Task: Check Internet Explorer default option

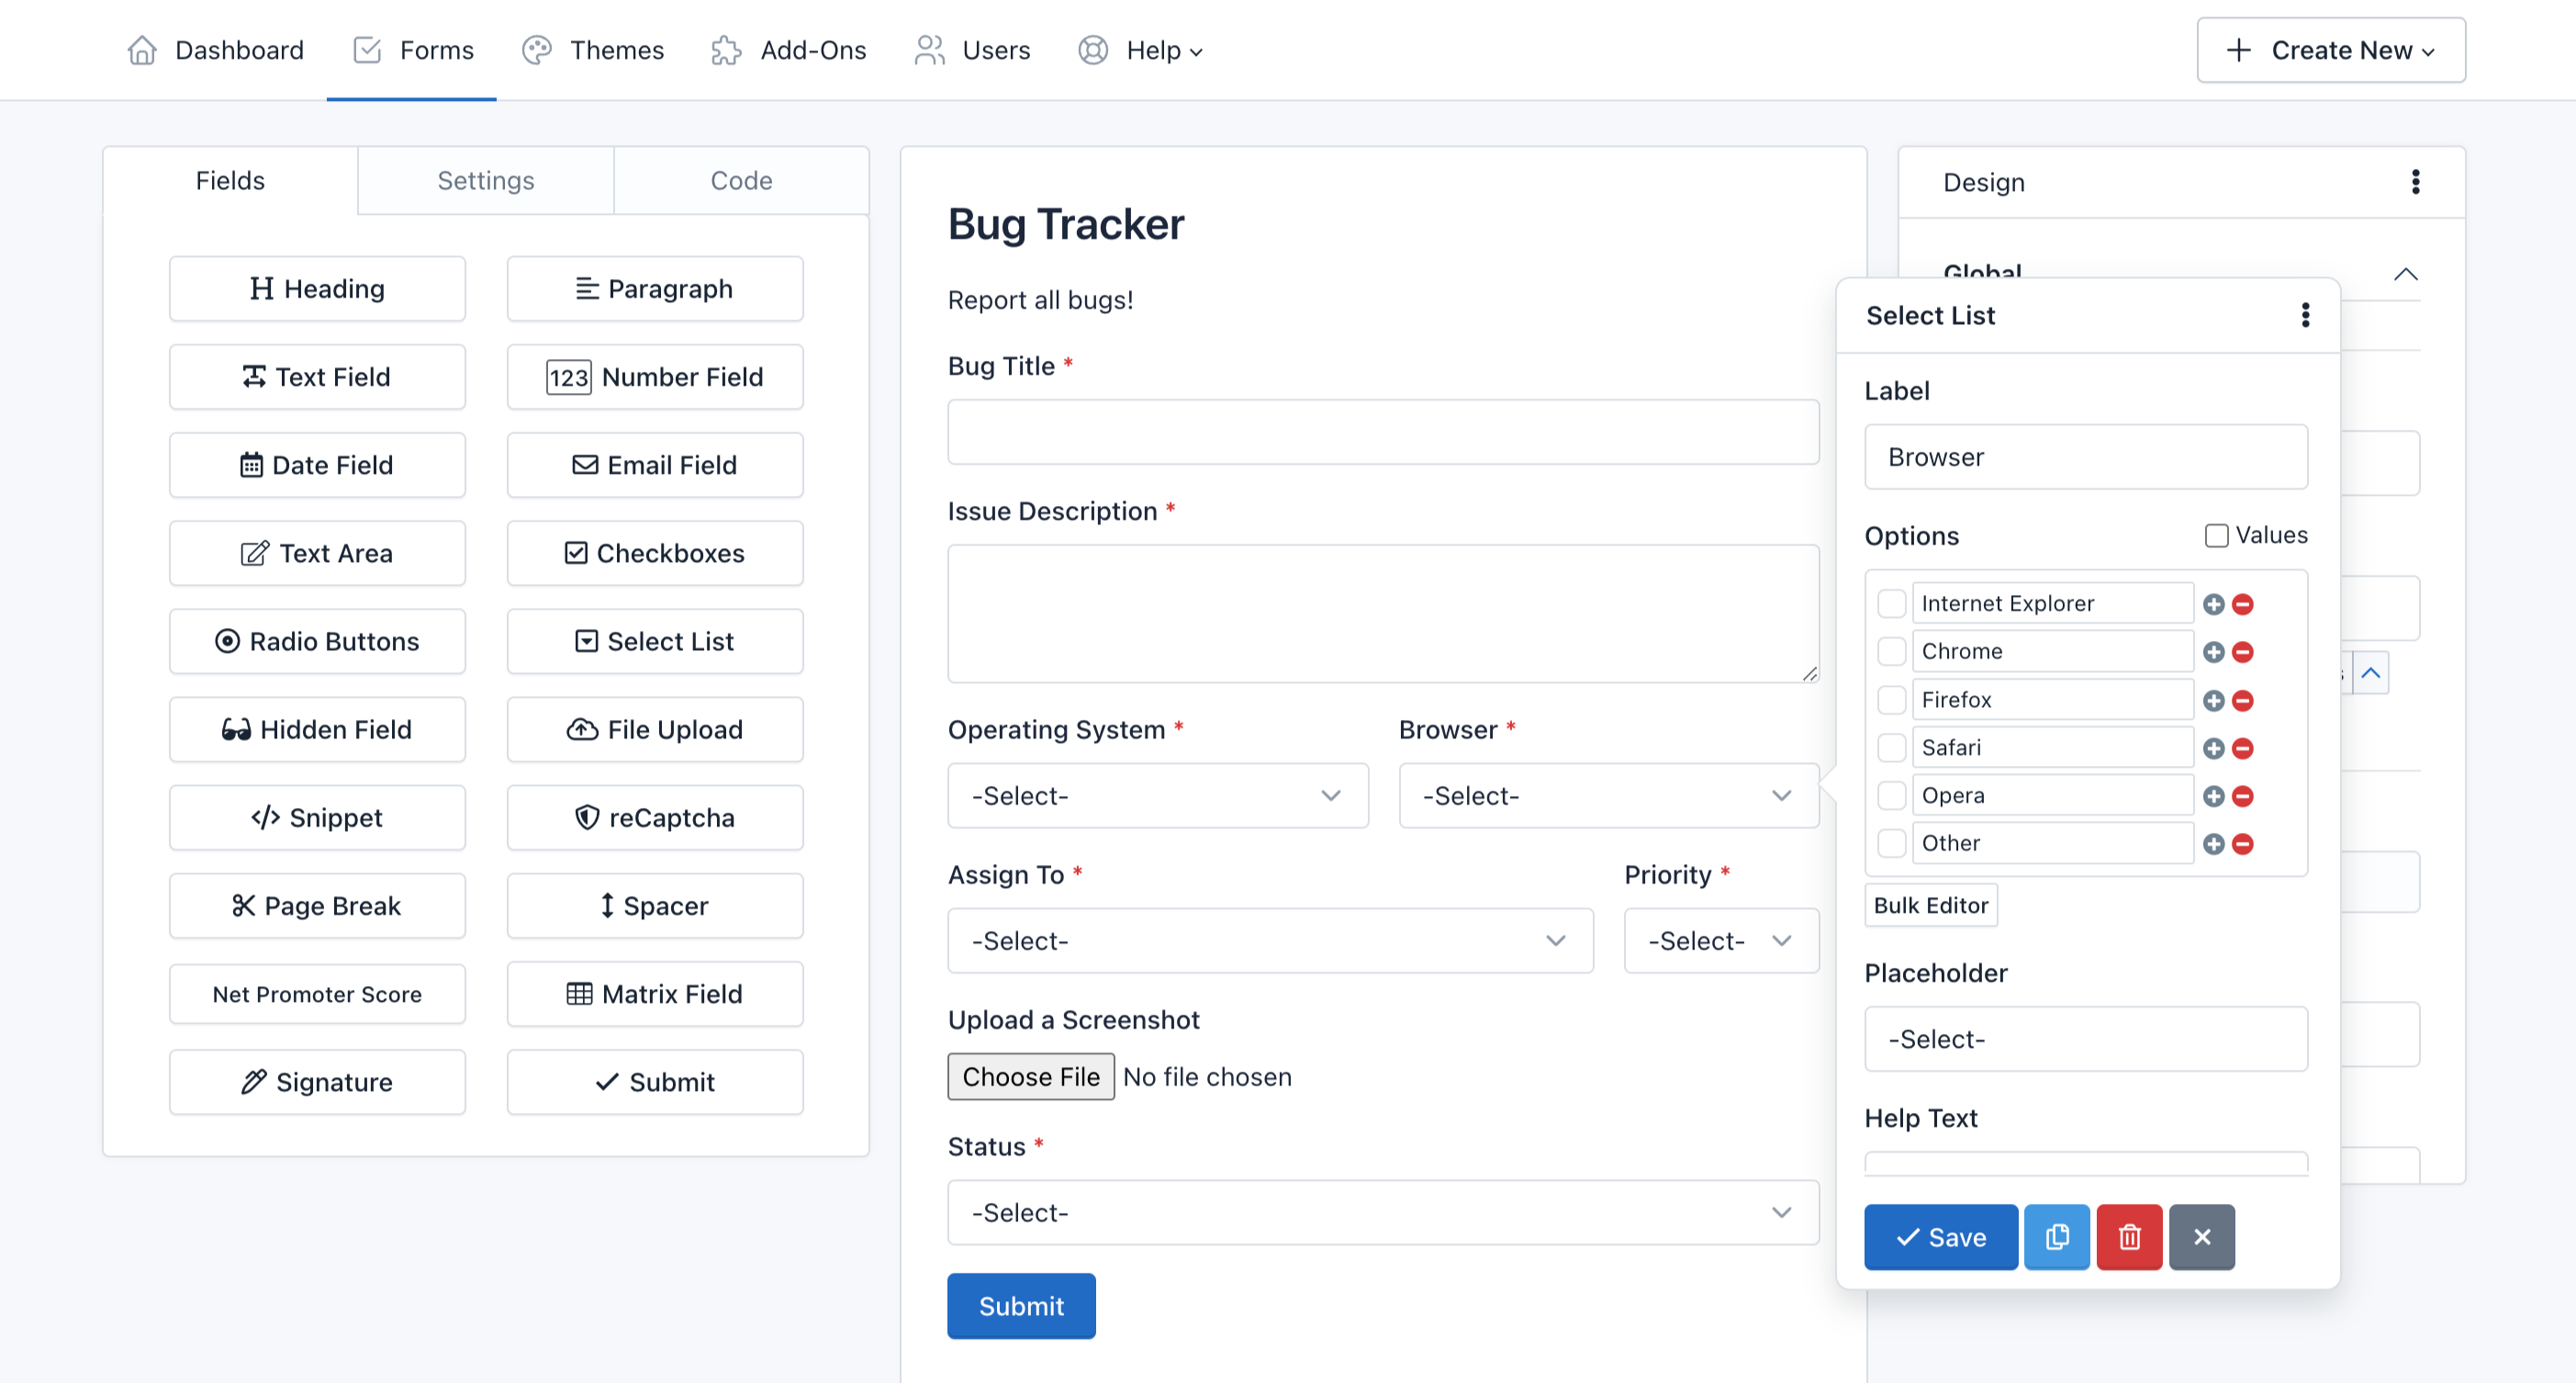Action: pyautogui.click(x=1891, y=604)
